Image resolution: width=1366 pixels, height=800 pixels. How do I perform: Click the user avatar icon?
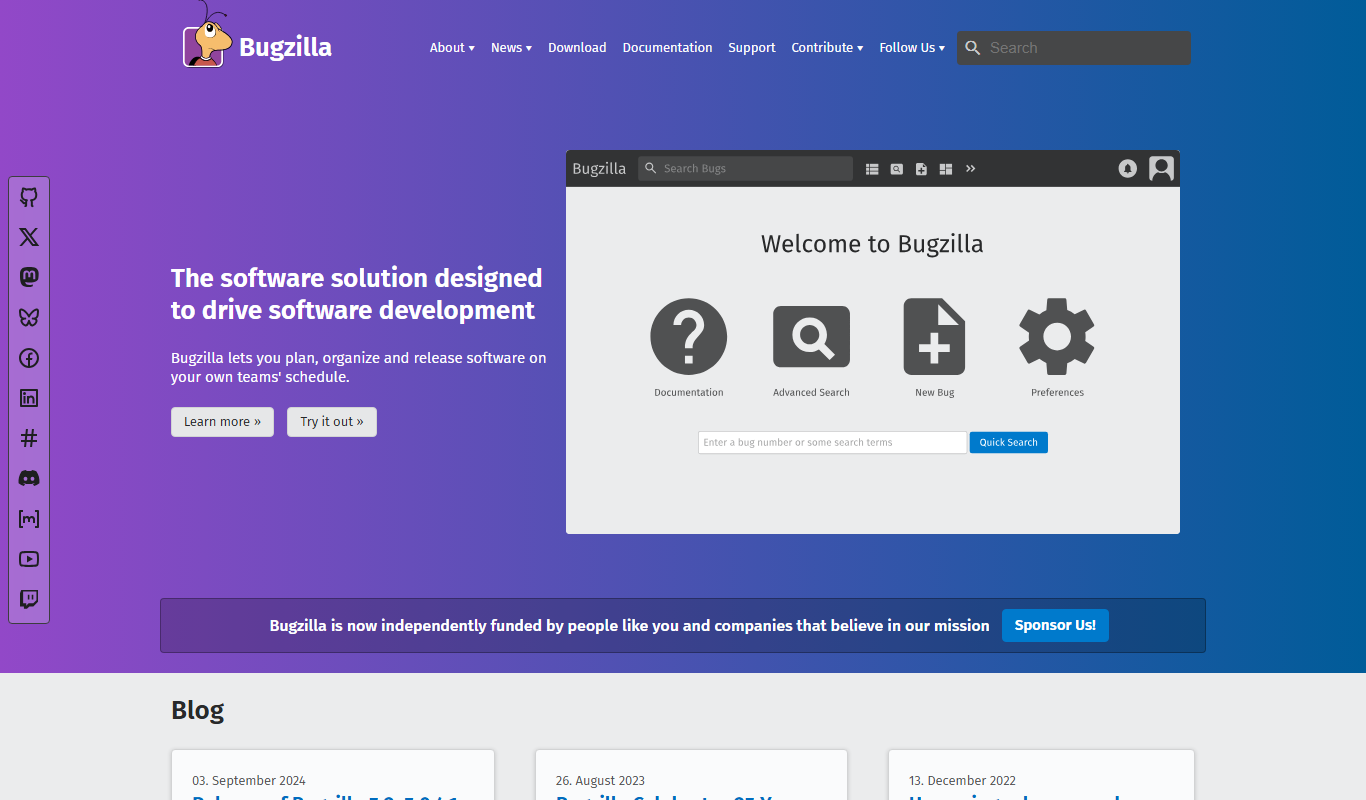click(1161, 168)
